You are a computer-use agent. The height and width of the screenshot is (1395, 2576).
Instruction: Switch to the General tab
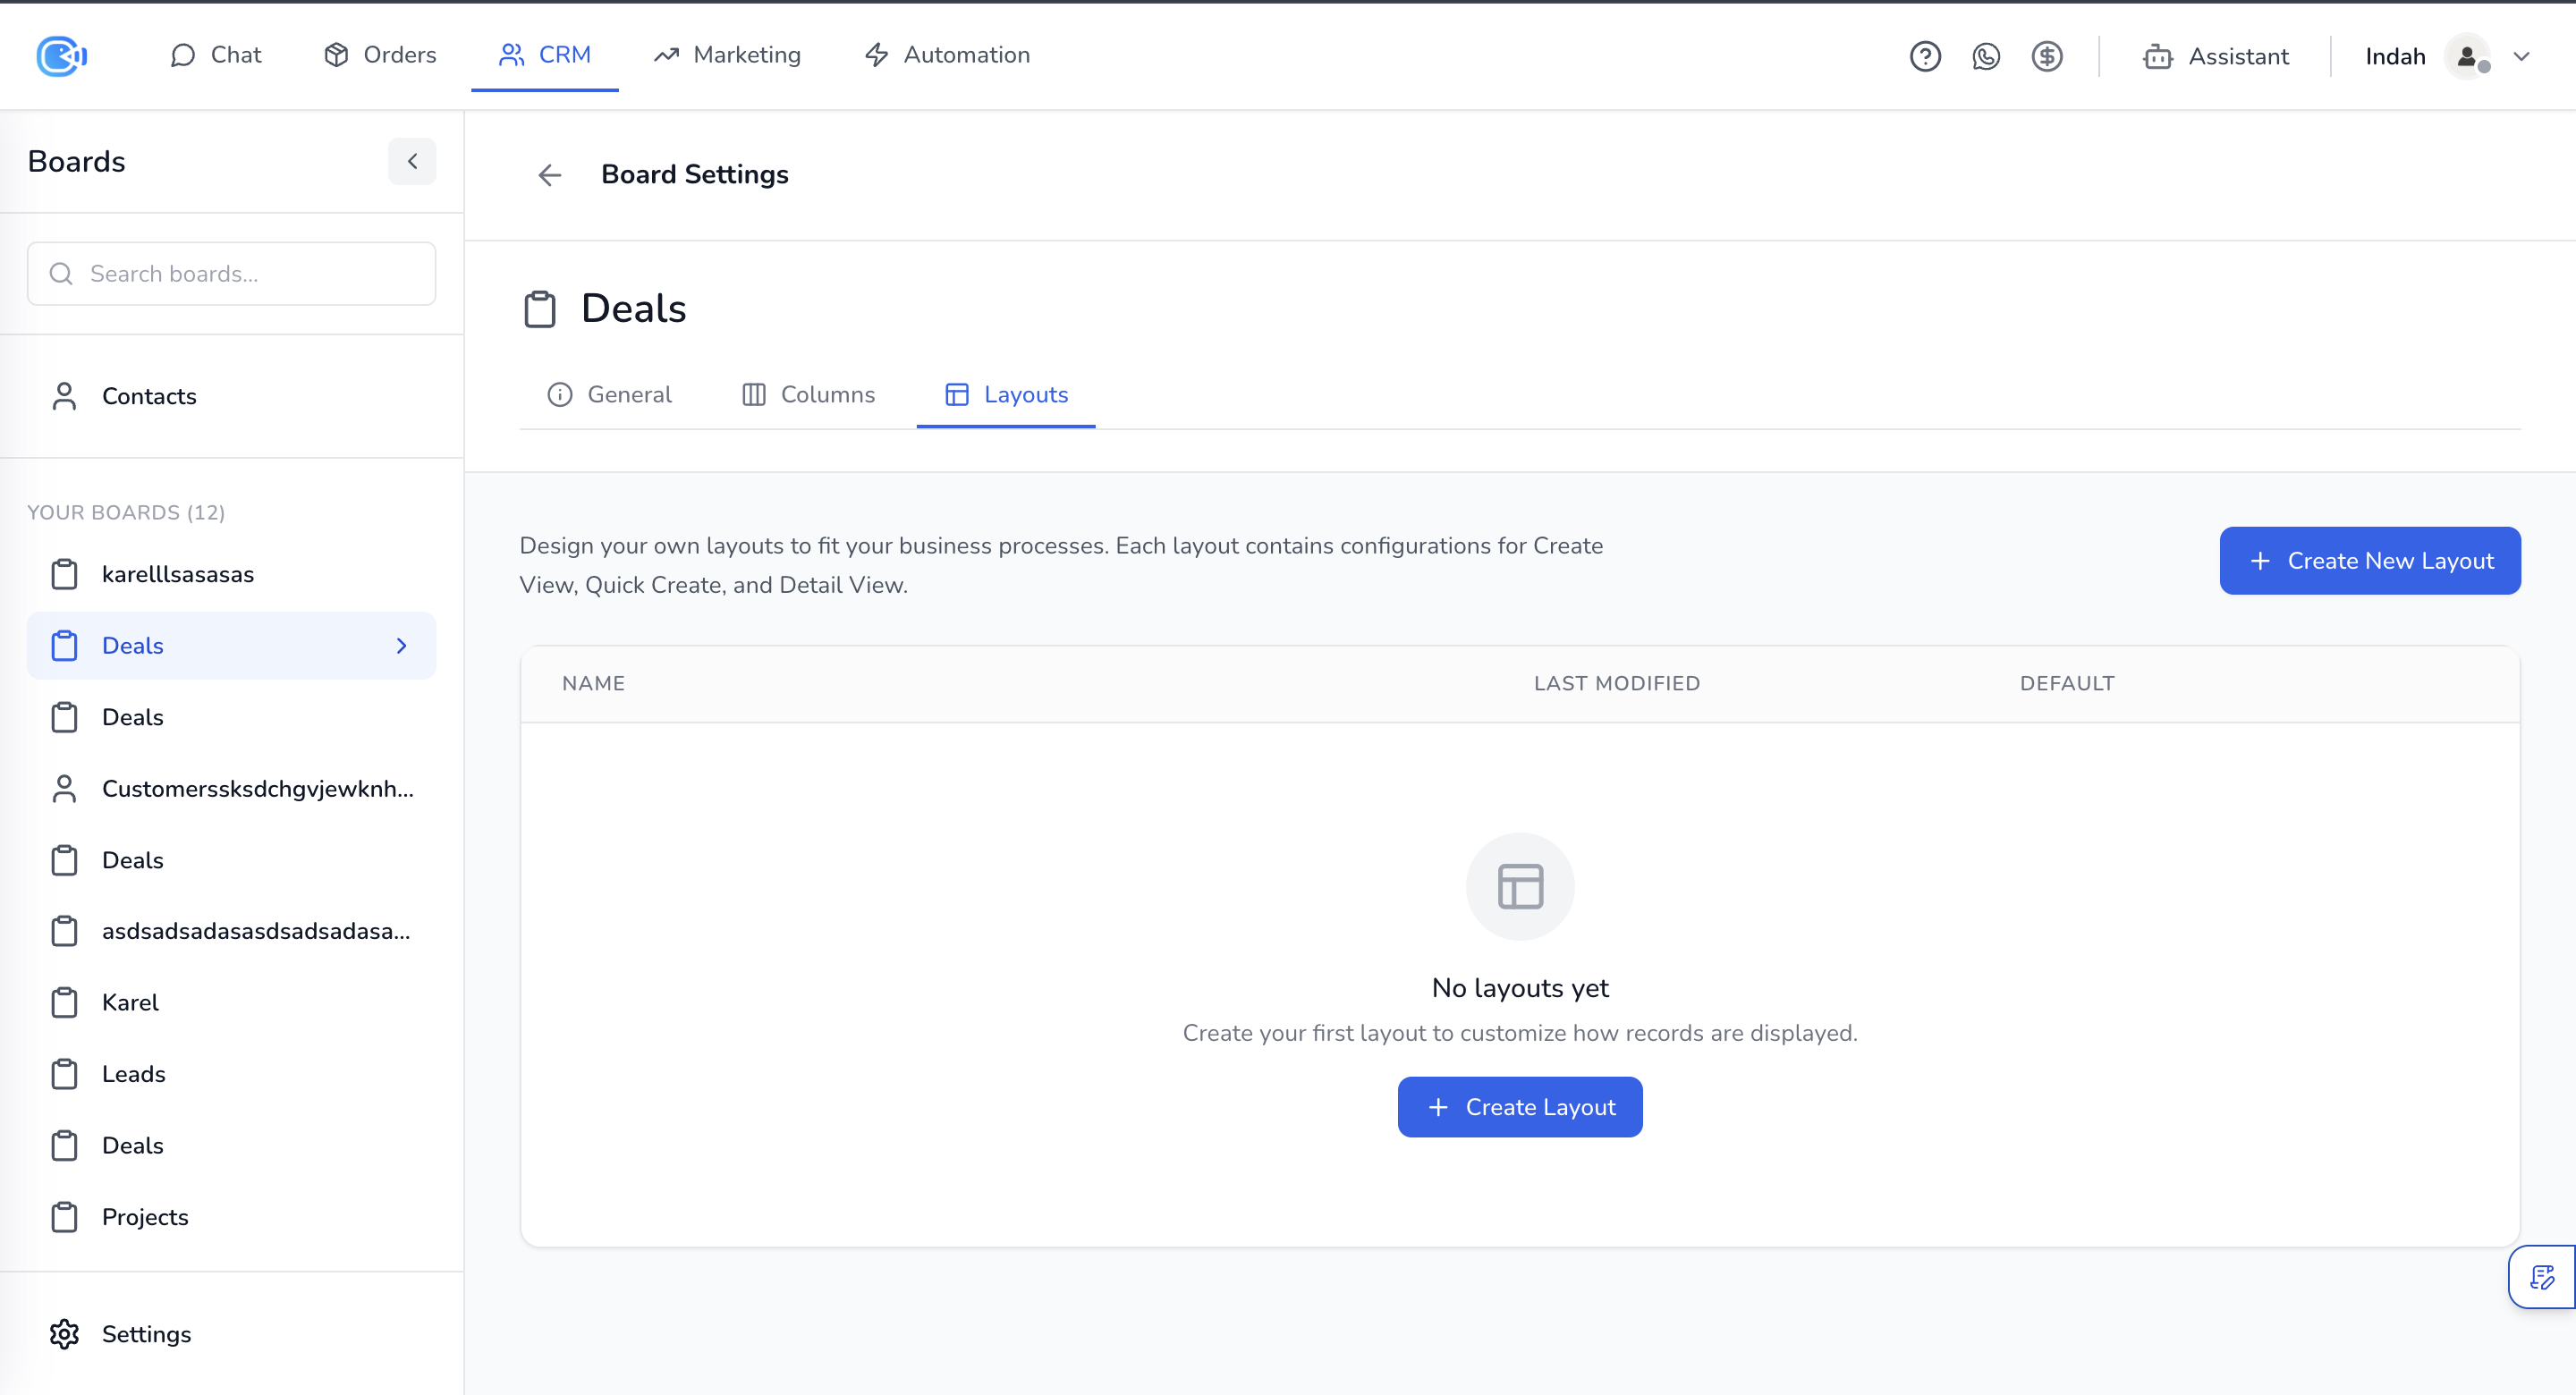(x=609, y=395)
